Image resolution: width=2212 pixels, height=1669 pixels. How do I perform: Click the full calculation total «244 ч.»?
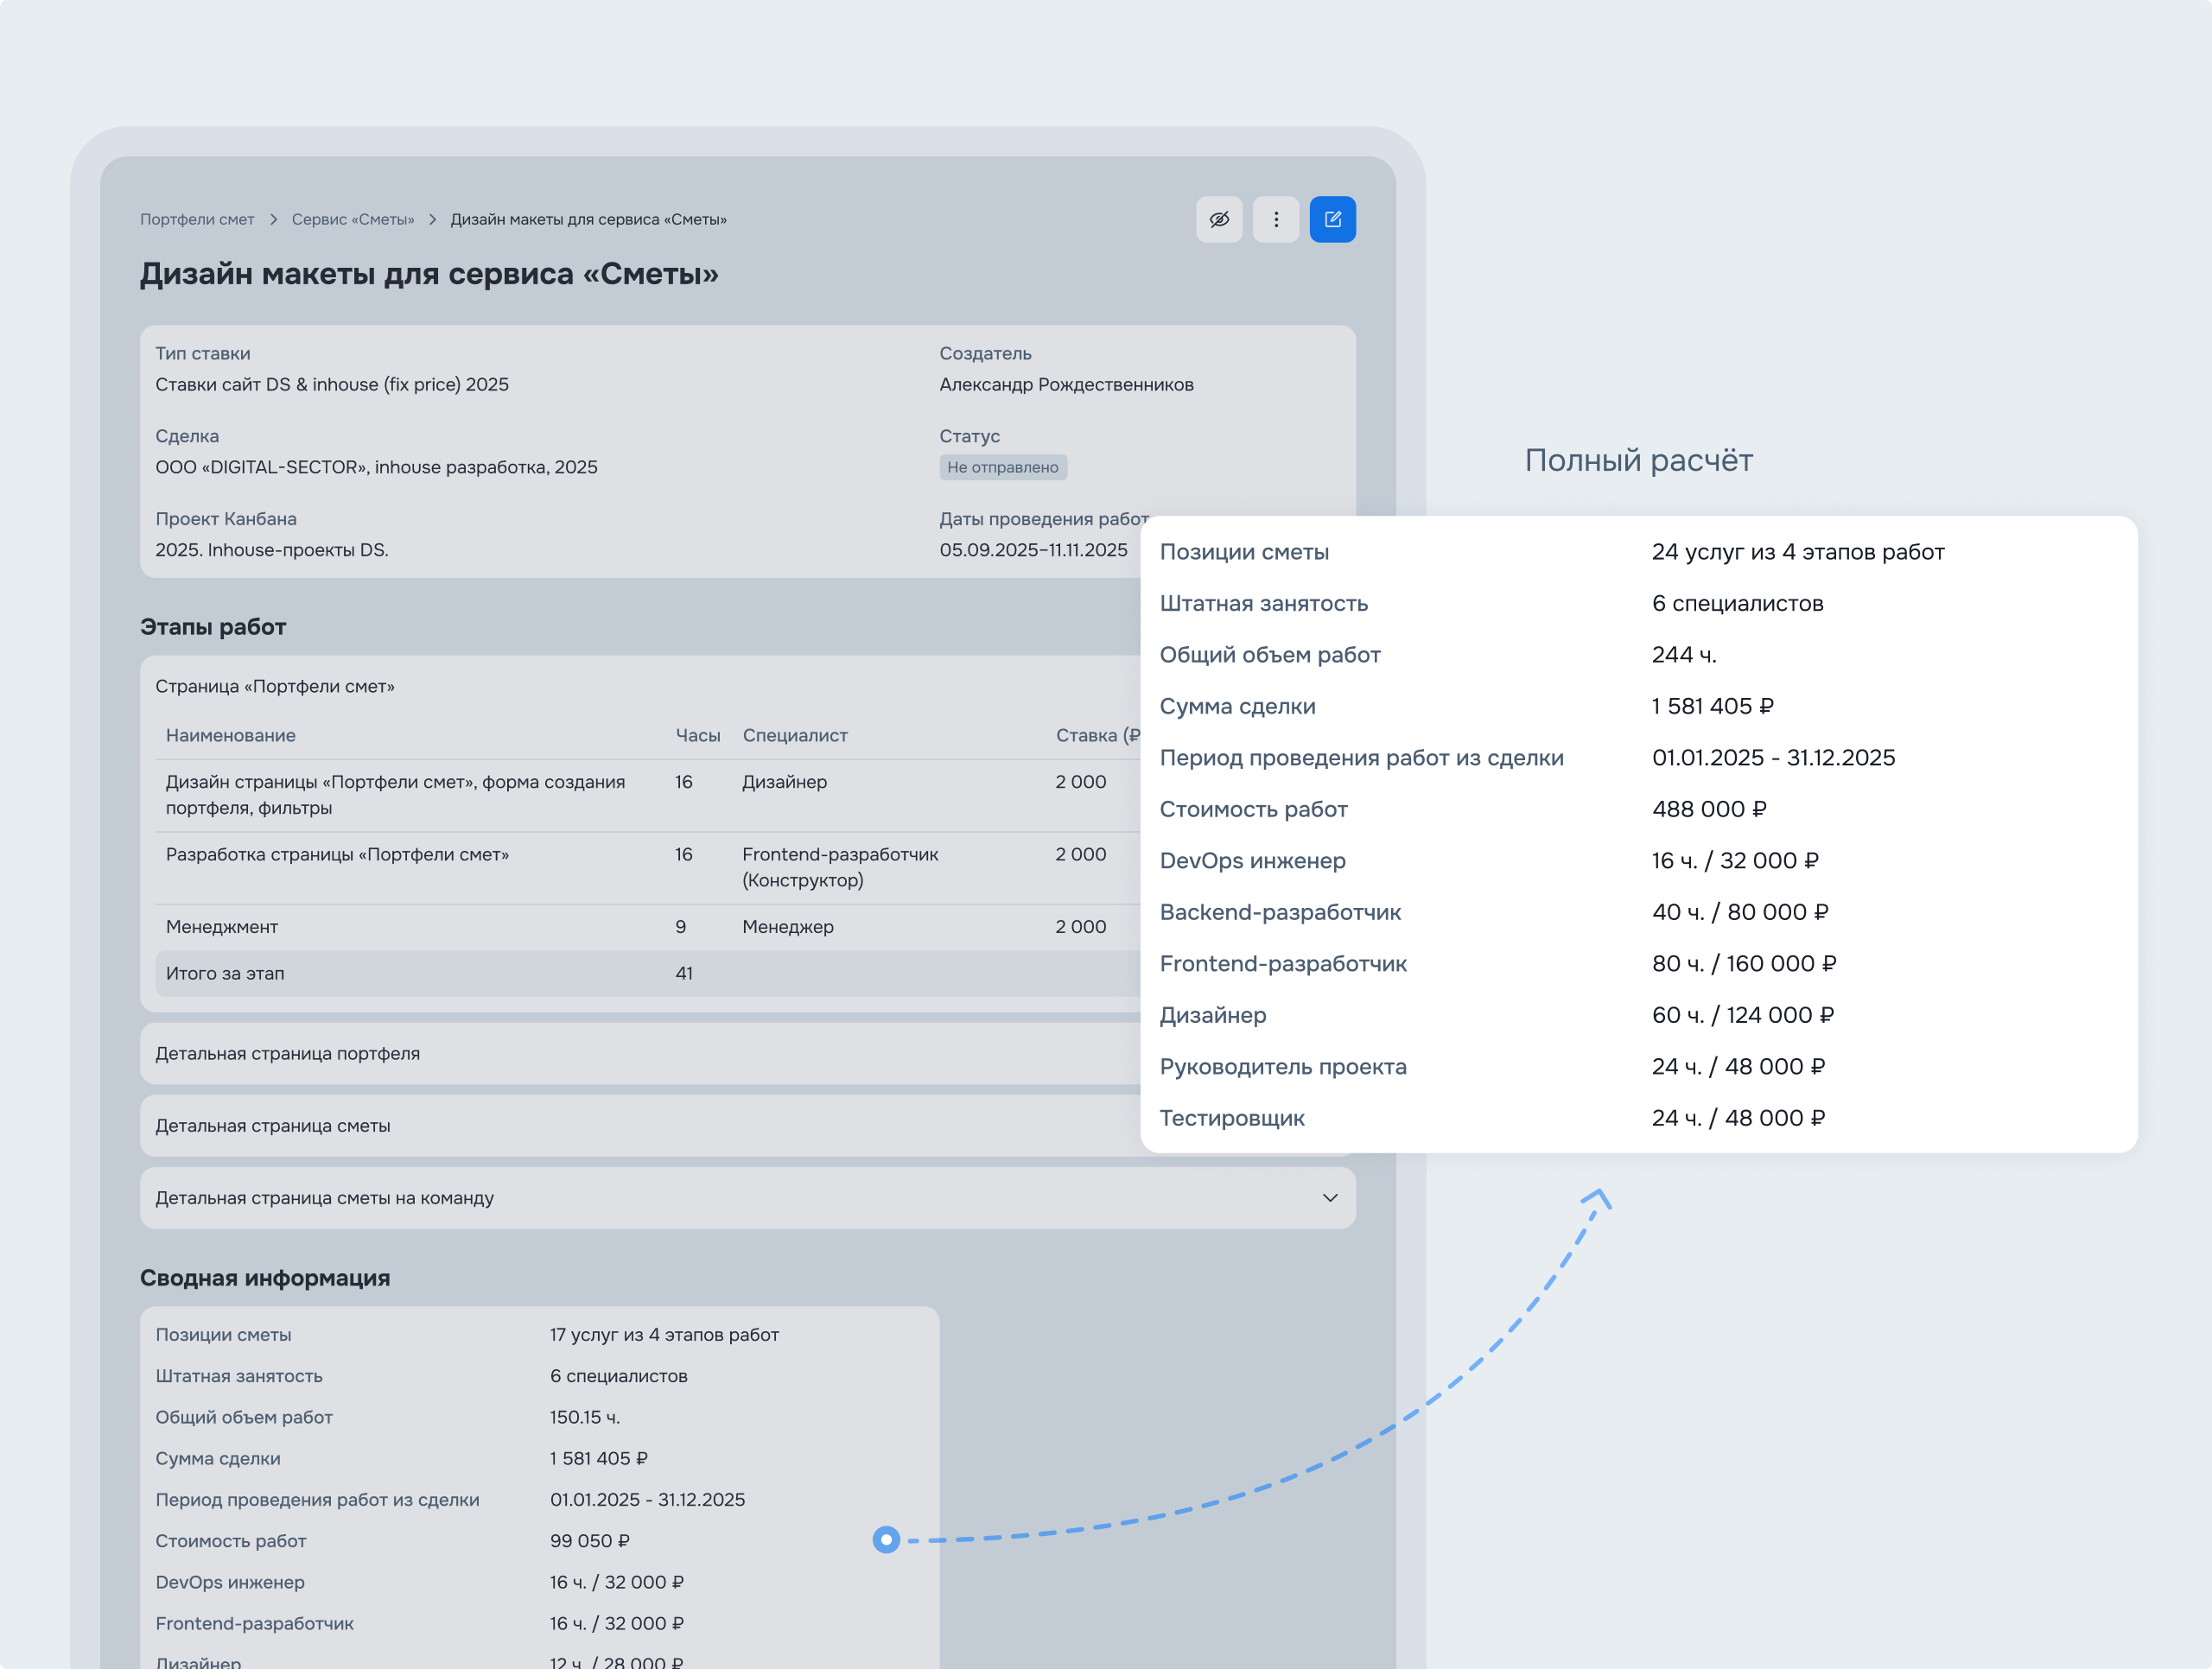pyautogui.click(x=1684, y=655)
